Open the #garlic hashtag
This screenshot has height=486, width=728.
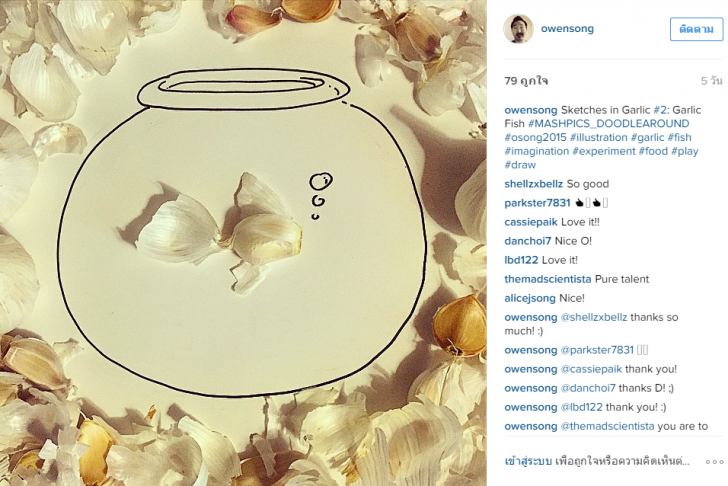(x=647, y=137)
